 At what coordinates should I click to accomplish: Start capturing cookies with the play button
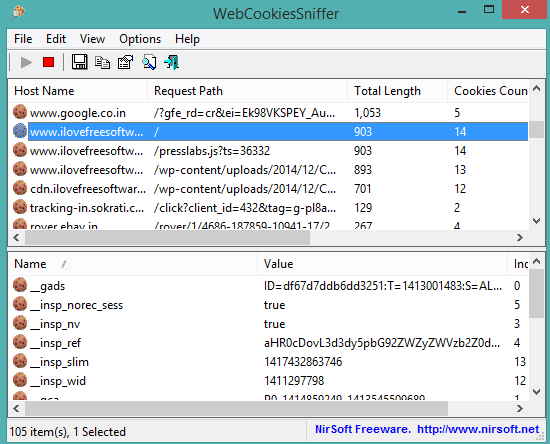pos(26,63)
